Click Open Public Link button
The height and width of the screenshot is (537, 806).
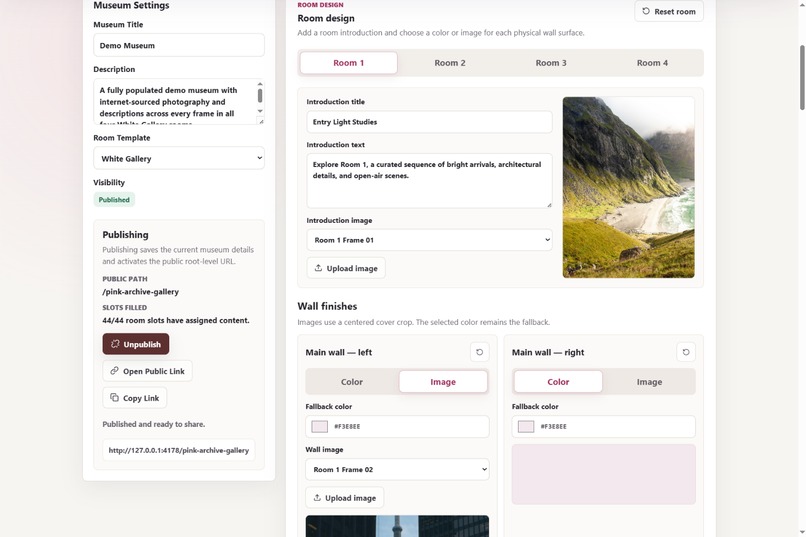(x=148, y=371)
